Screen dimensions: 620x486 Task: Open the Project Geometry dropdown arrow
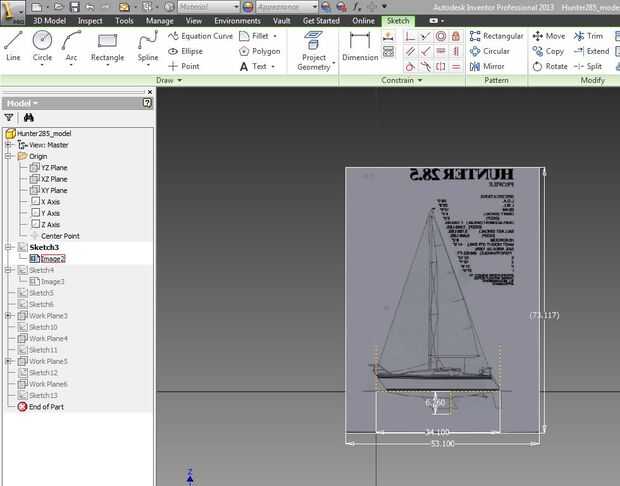point(334,63)
